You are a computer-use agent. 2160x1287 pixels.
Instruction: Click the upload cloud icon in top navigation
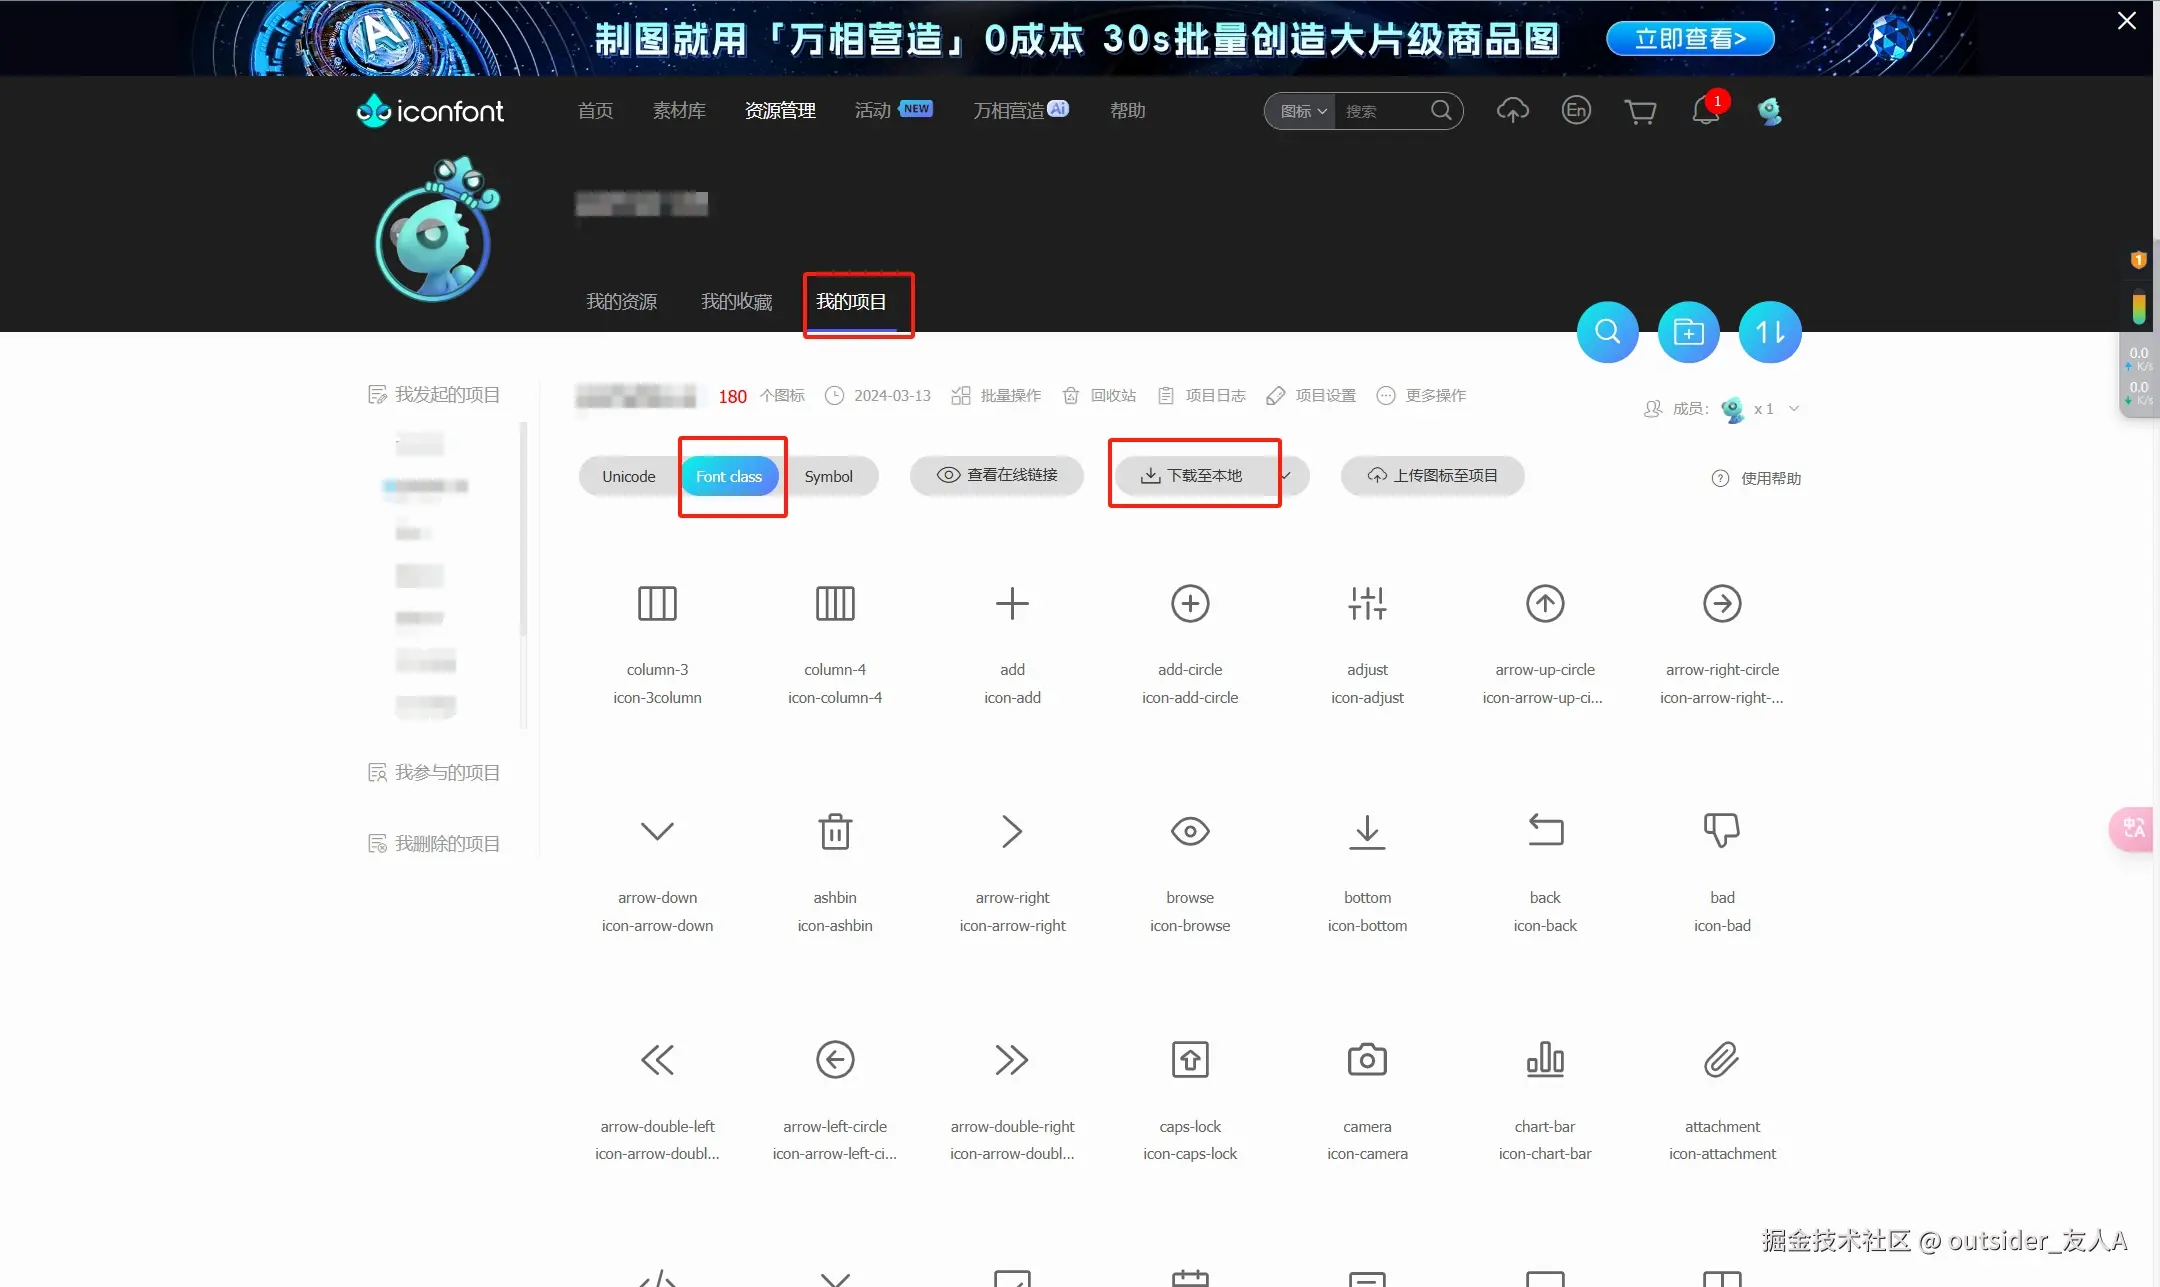1512,111
